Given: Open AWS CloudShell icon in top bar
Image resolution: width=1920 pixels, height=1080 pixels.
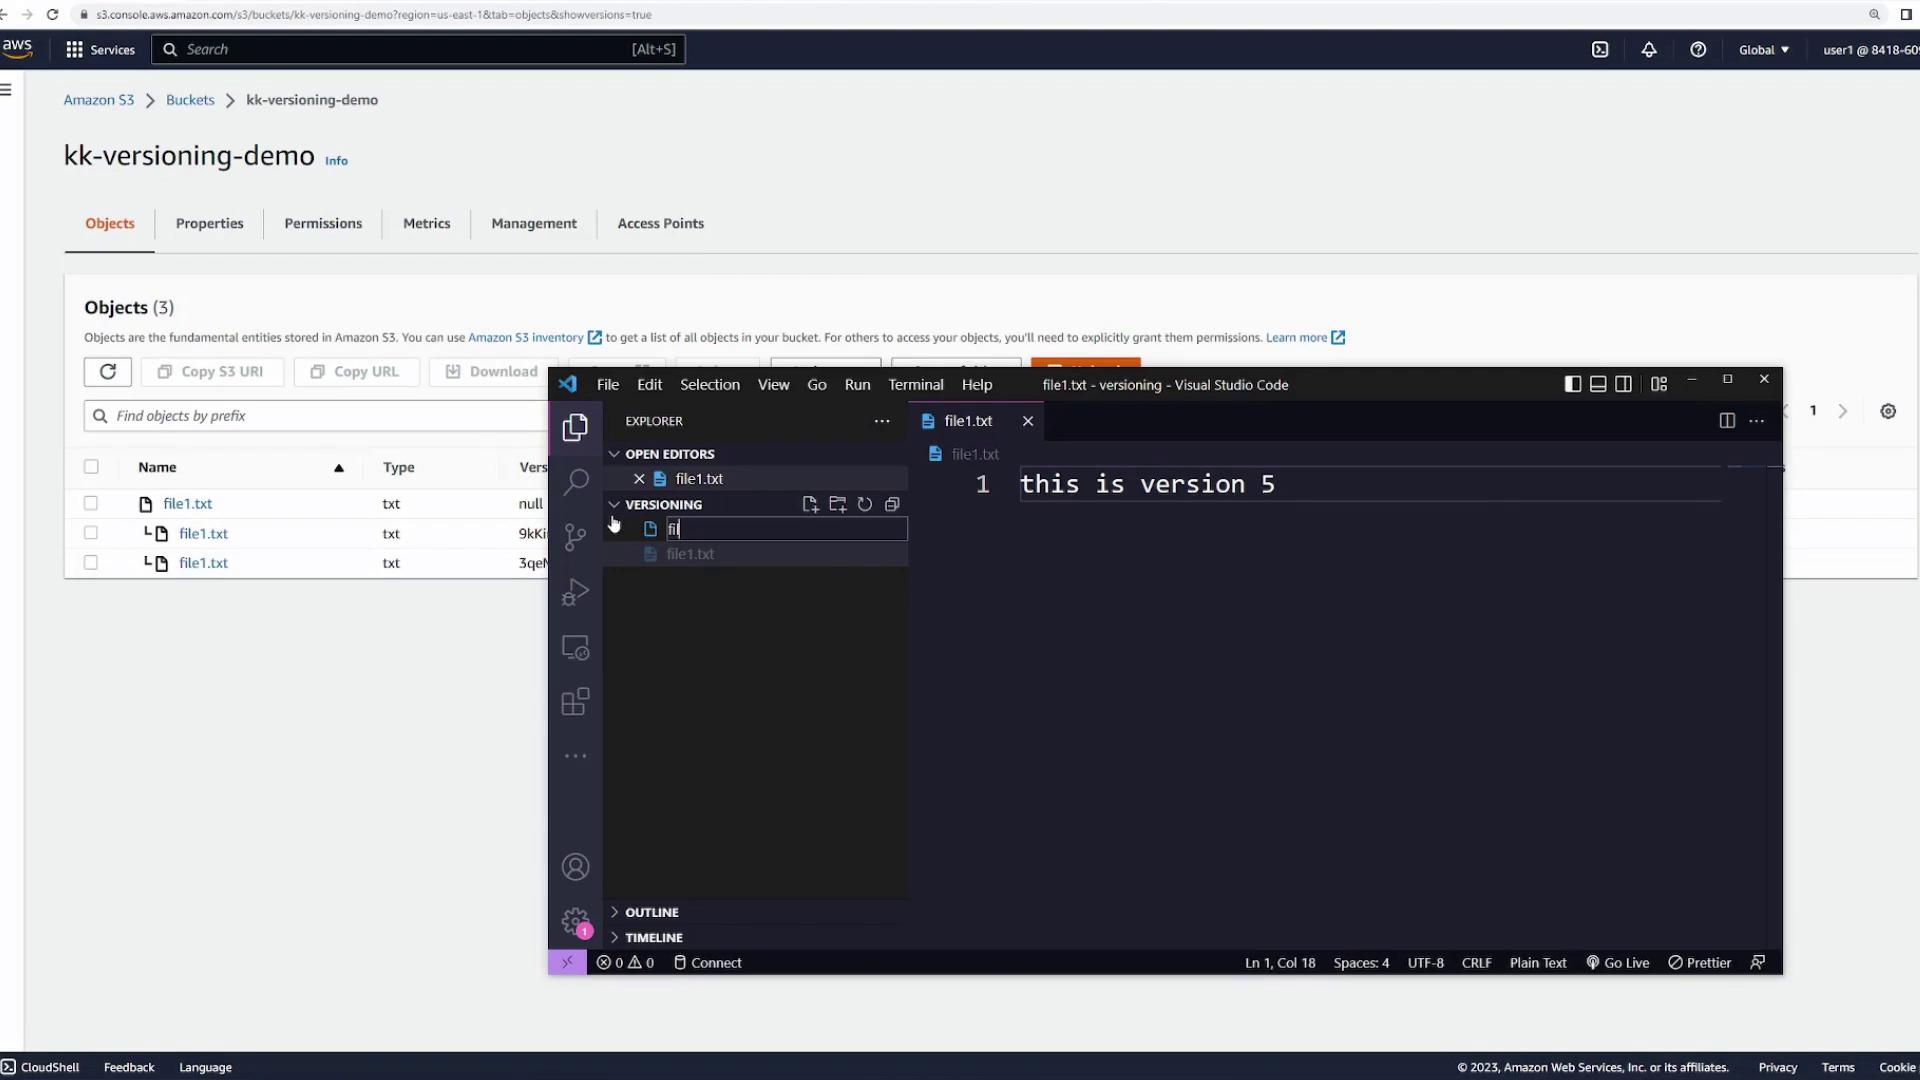Looking at the screenshot, I should (x=1600, y=49).
